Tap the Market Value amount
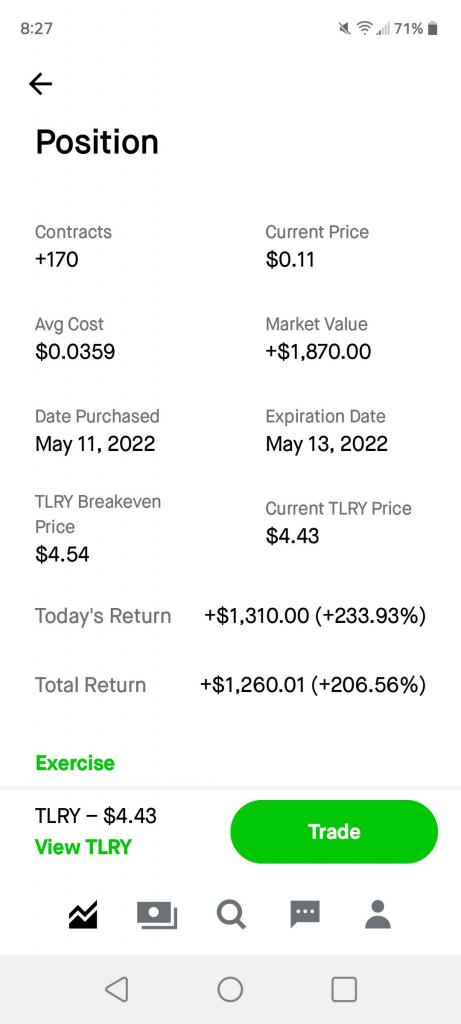461x1024 pixels. 318,351
